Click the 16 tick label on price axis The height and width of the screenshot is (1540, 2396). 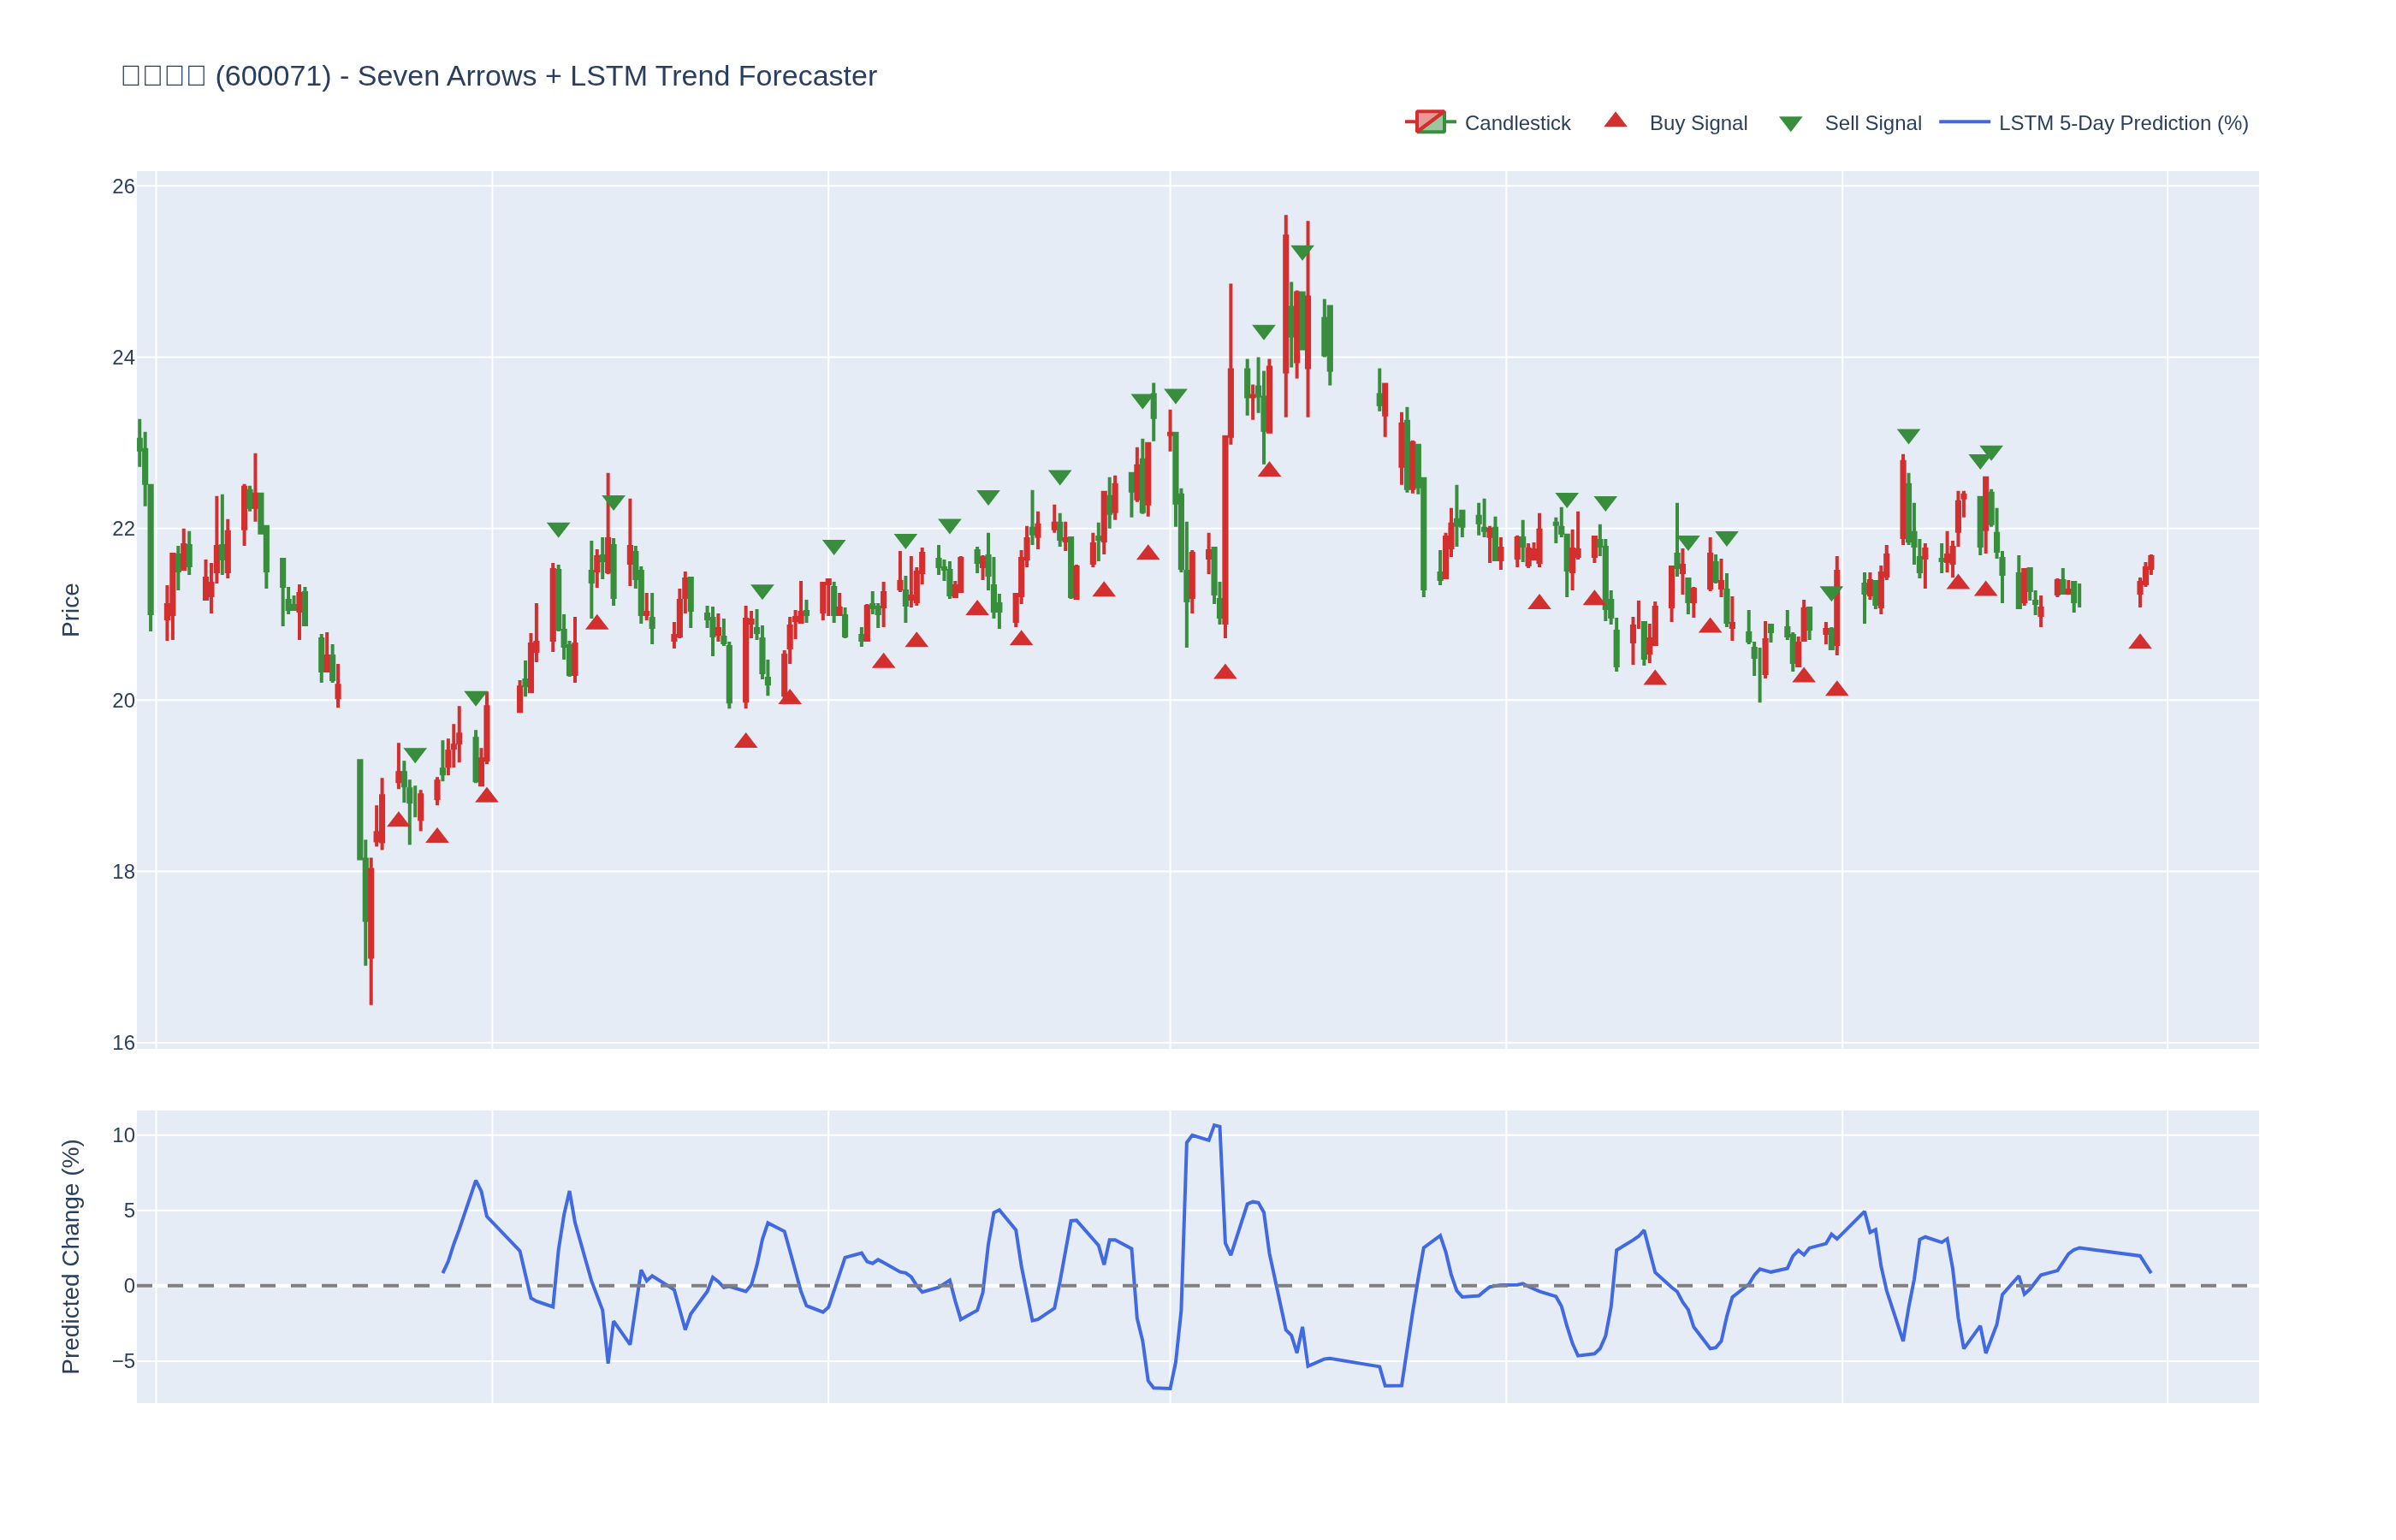(x=123, y=1043)
